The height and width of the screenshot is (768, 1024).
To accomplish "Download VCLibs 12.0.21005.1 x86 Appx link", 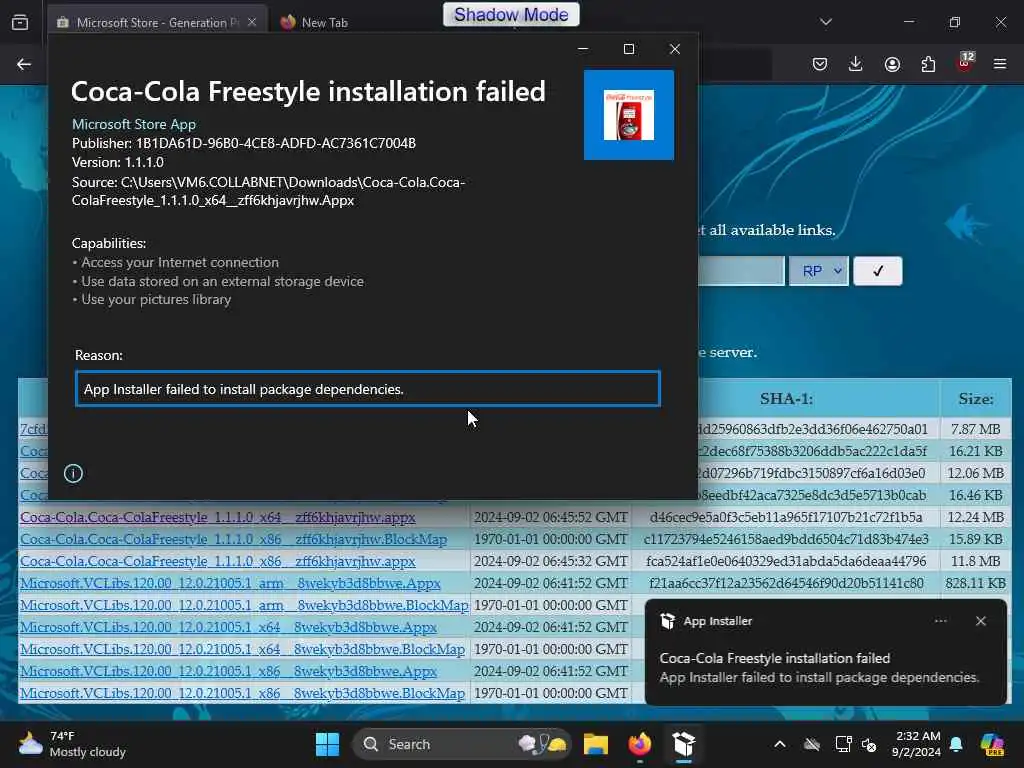I will click(x=228, y=671).
